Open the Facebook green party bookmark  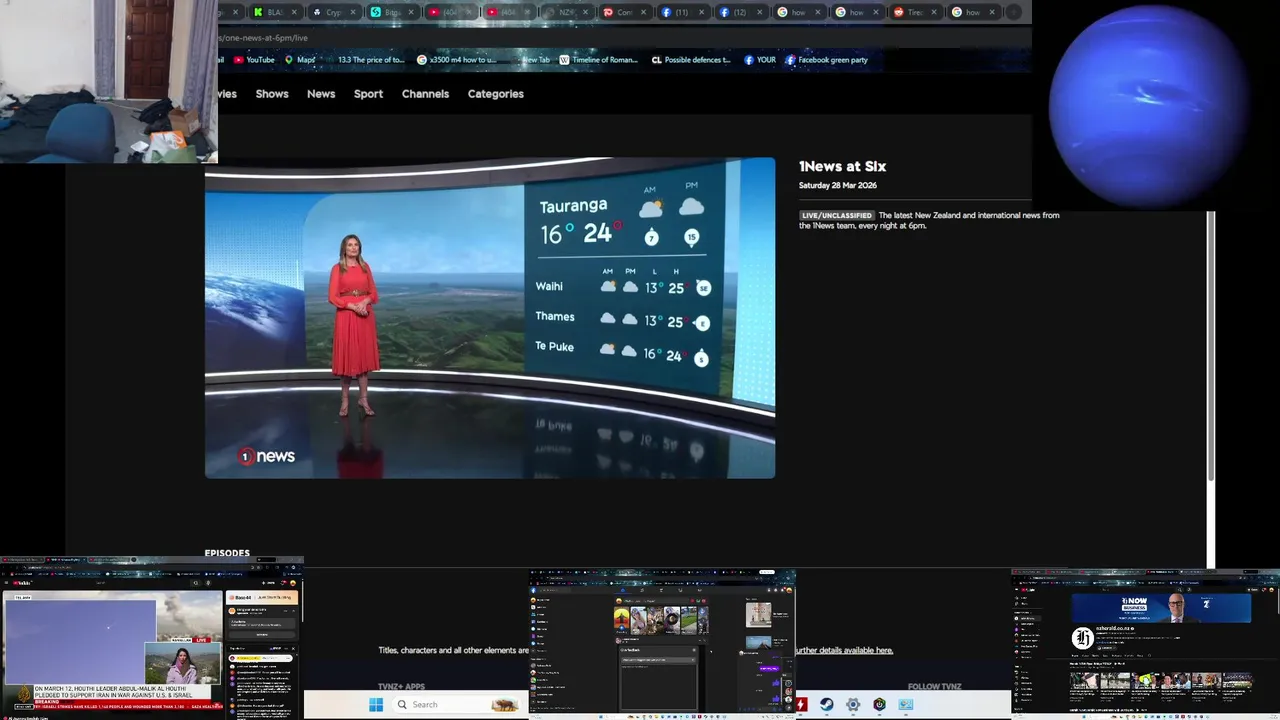(x=826, y=60)
